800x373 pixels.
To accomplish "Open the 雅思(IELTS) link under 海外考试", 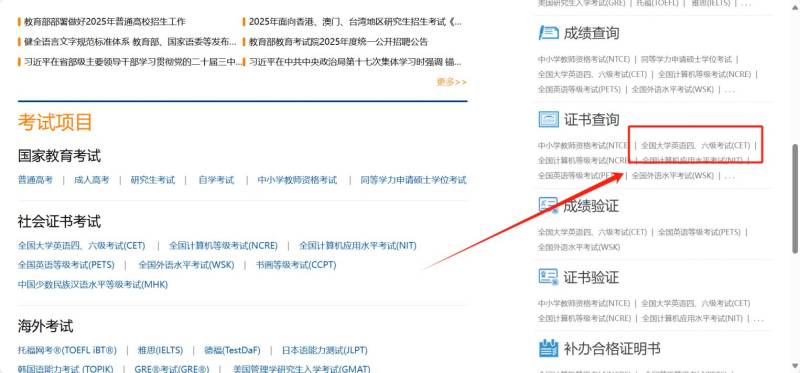I will click(x=160, y=351).
